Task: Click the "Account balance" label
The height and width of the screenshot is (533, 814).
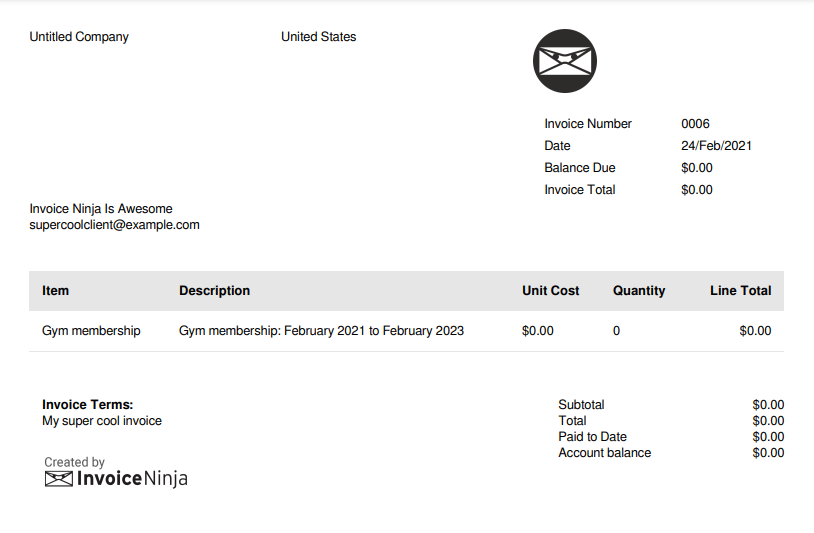Action: tap(604, 453)
